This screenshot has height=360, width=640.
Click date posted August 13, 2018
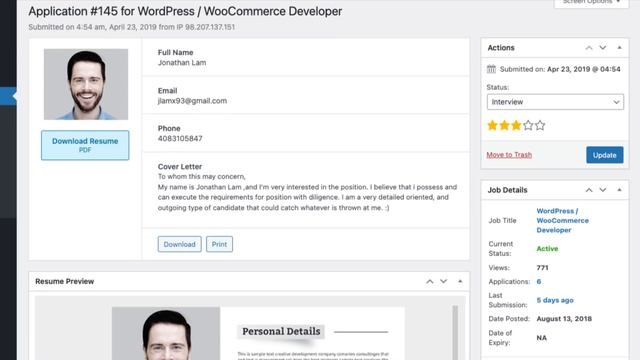pyautogui.click(x=564, y=319)
